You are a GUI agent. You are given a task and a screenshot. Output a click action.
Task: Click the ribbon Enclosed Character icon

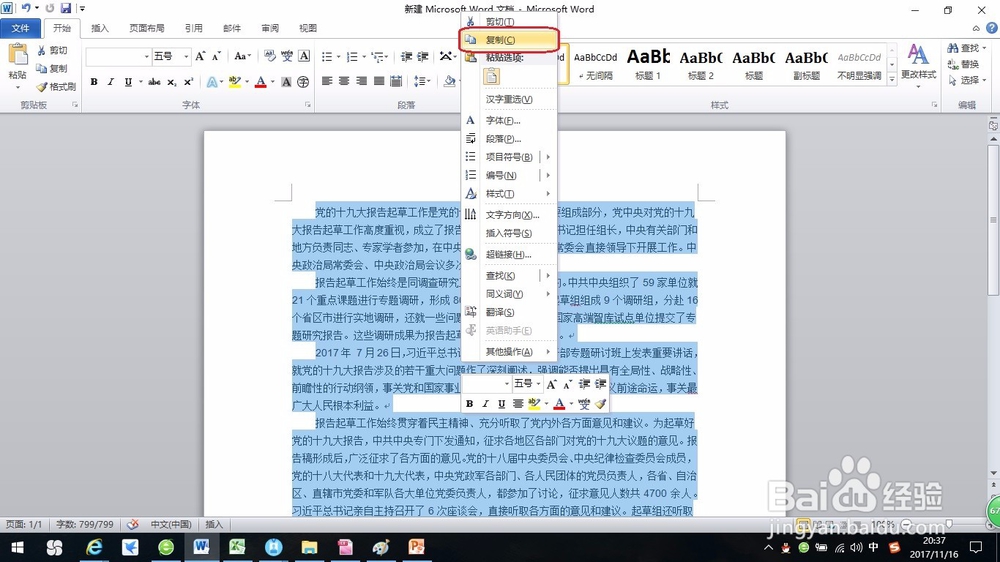point(303,82)
